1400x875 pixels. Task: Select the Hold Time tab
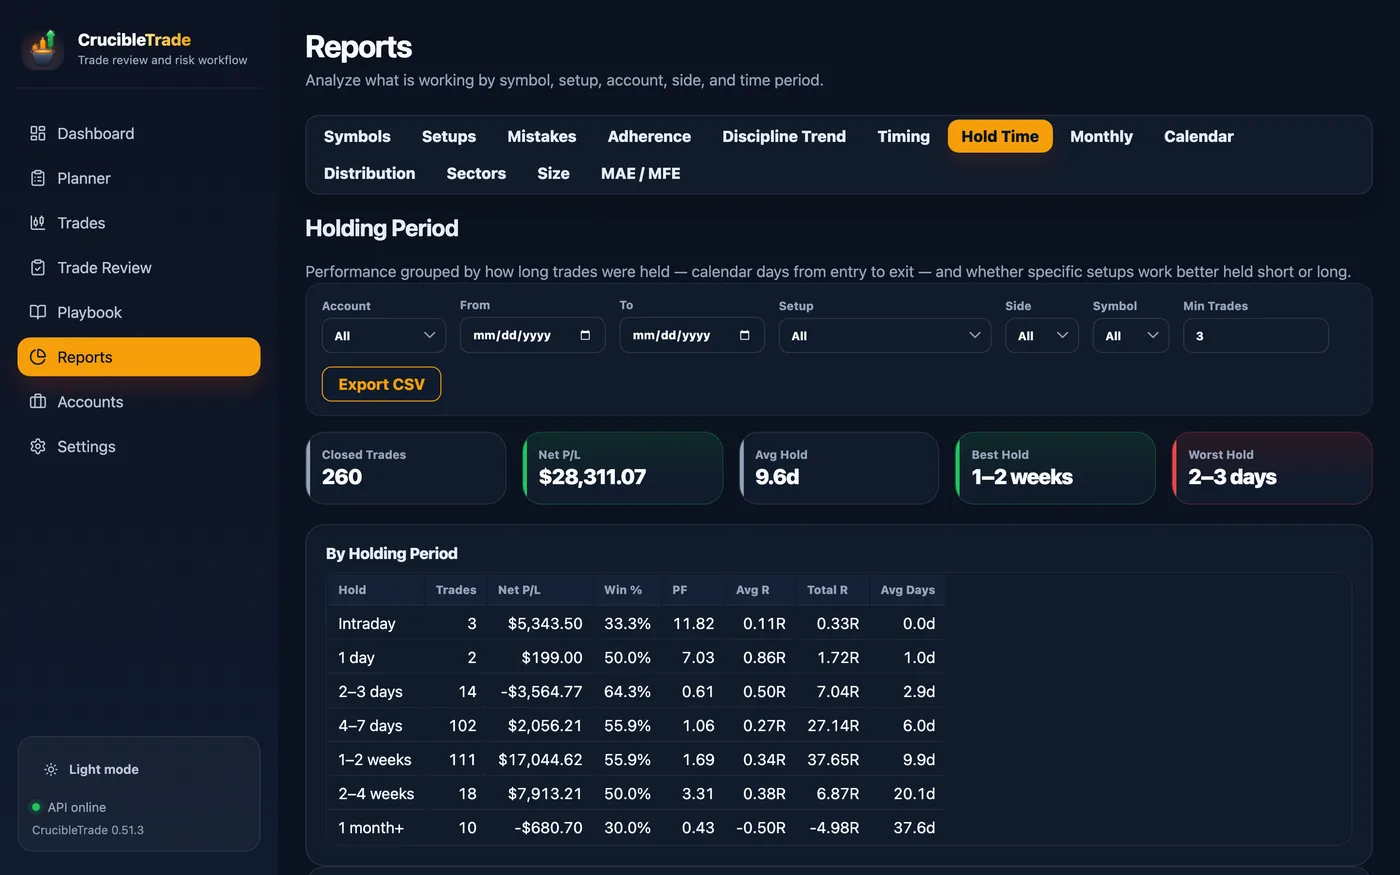[1000, 136]
